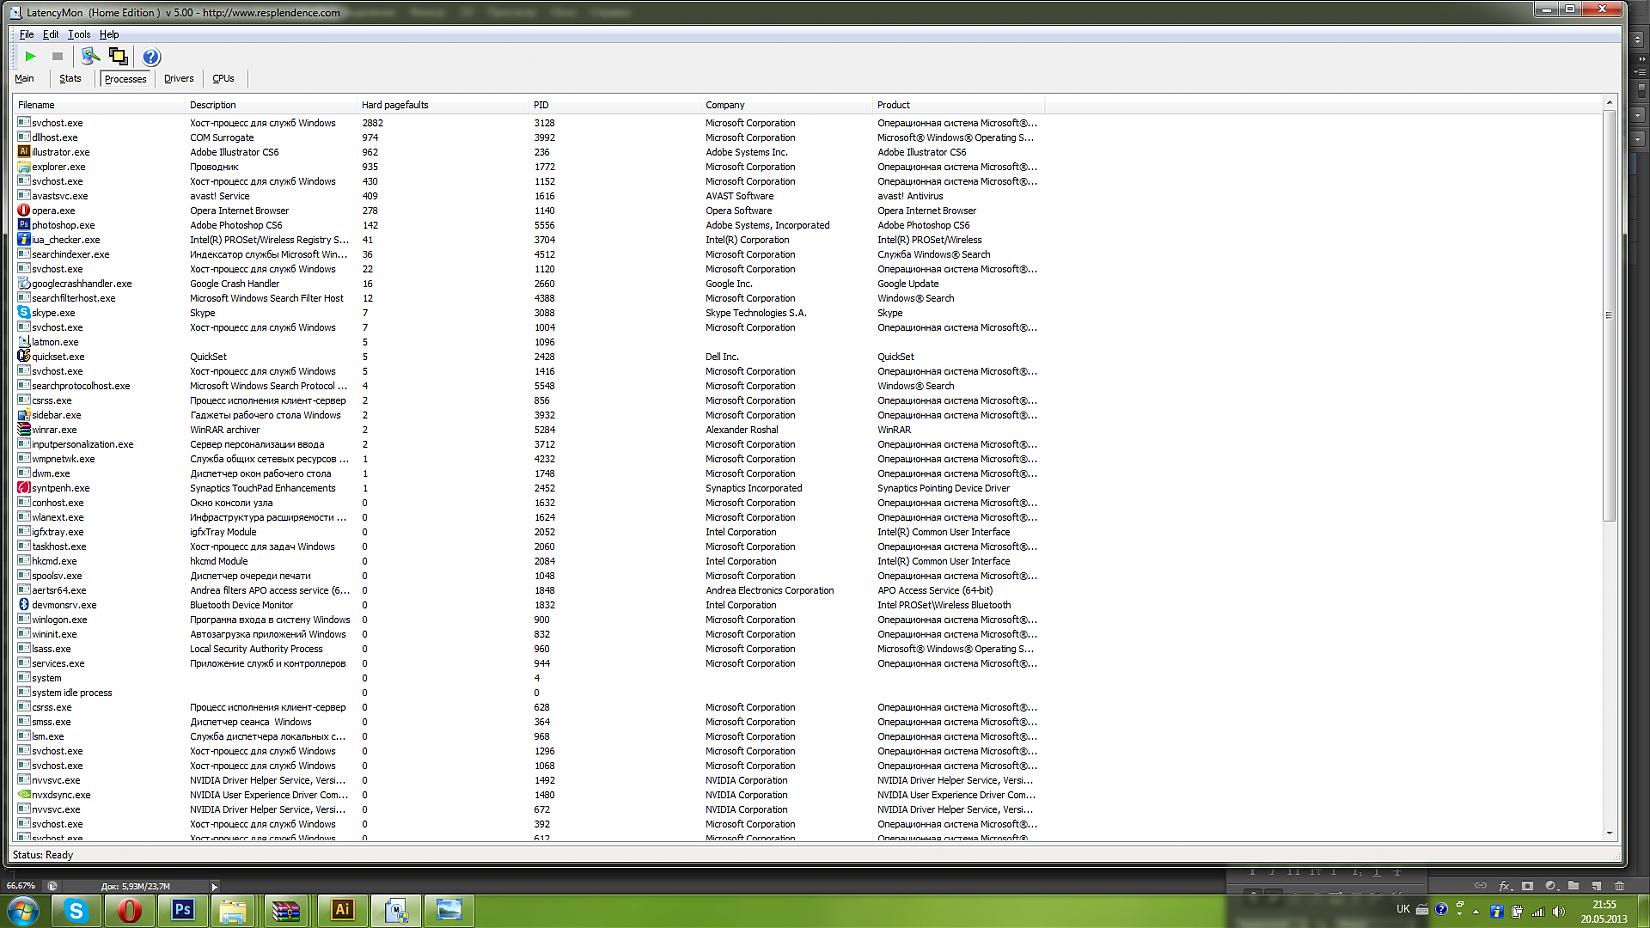Select the dllhost.exe process row

click(x=530, y=138)
